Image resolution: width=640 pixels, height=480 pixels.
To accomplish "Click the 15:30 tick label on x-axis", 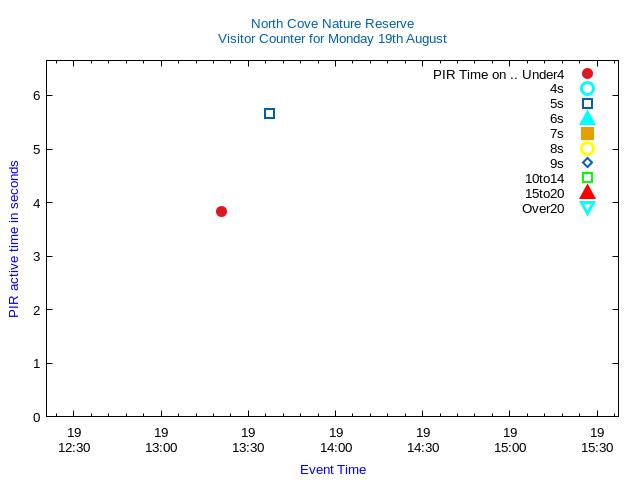I will click(597, 440).
